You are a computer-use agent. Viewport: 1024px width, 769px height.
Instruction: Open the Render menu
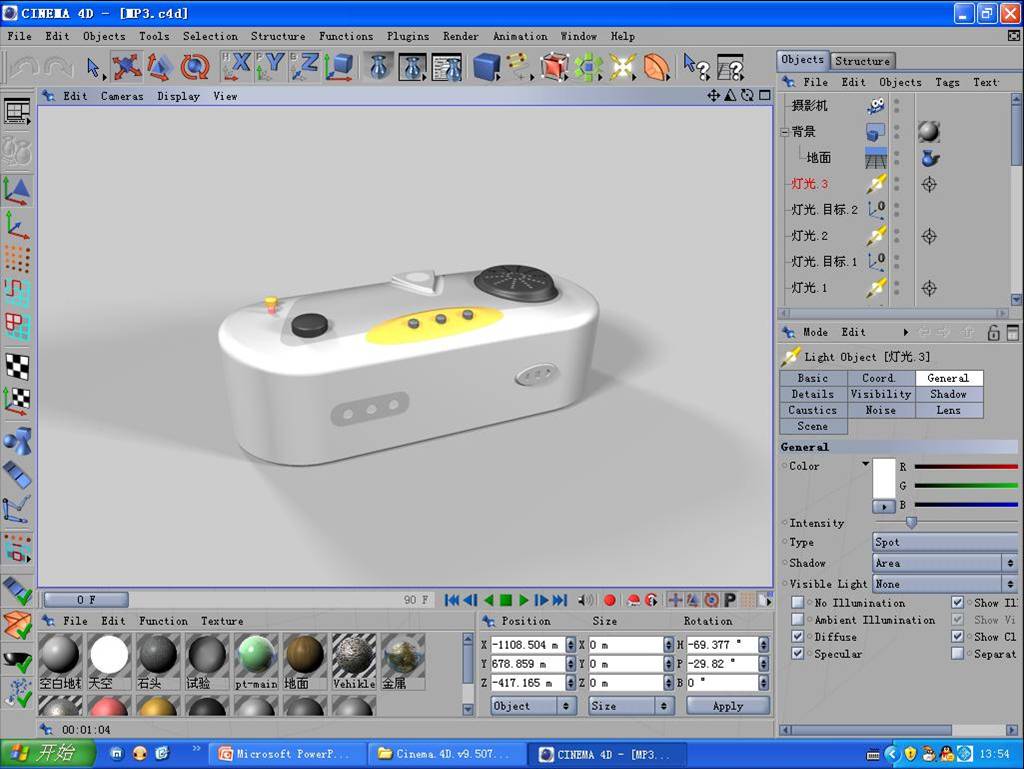[460, 37]
